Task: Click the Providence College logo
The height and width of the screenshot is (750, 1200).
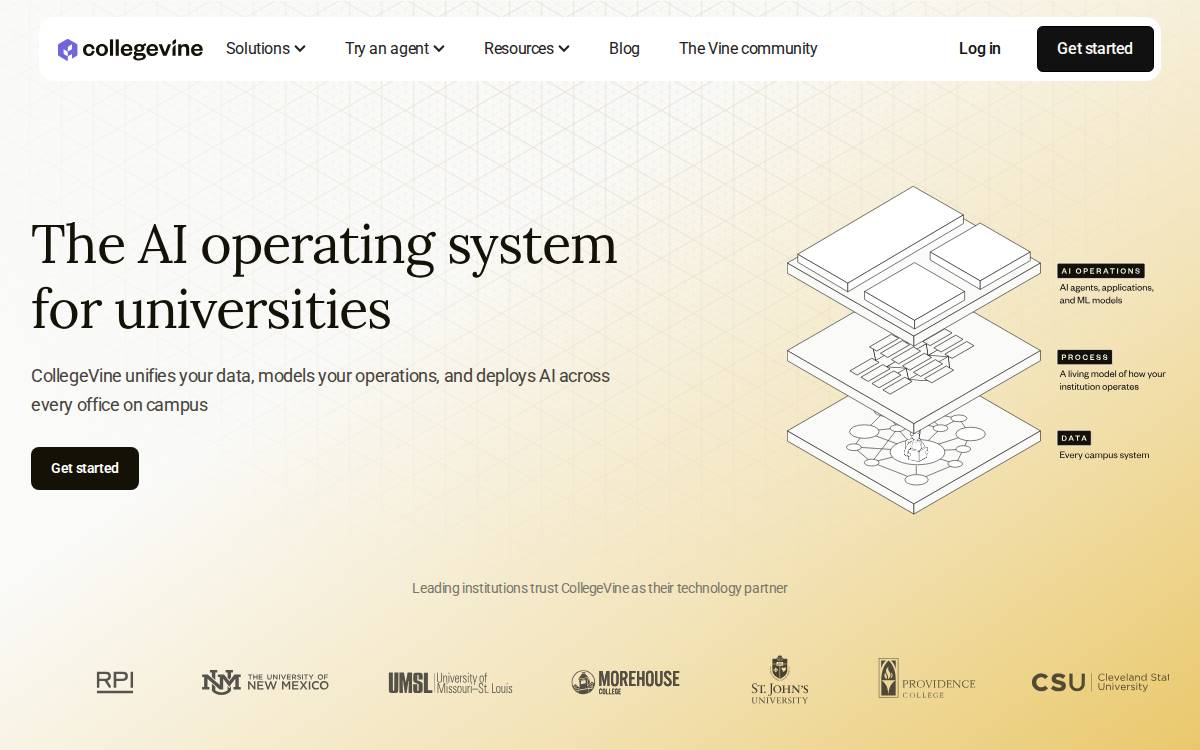Action: click(x=927, y=679)
